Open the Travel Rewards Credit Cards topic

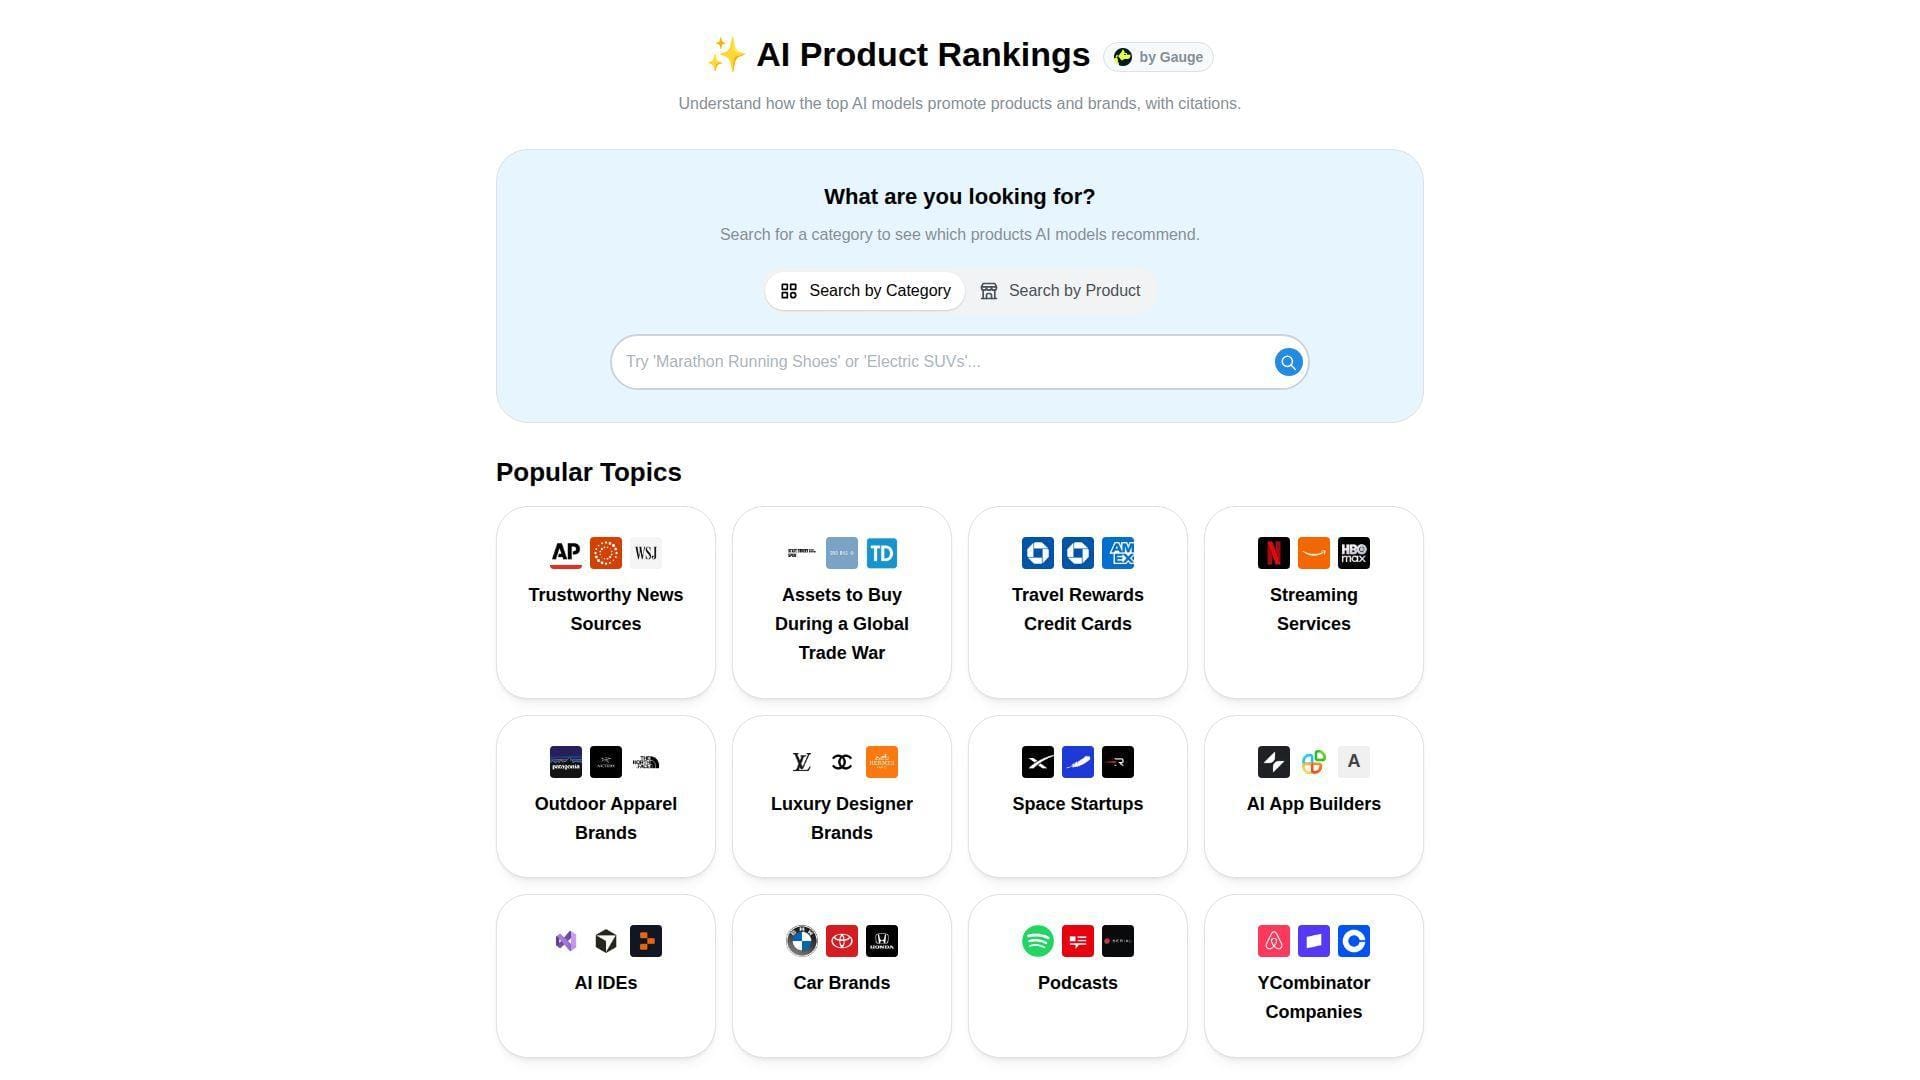[x=1077, y=602]
